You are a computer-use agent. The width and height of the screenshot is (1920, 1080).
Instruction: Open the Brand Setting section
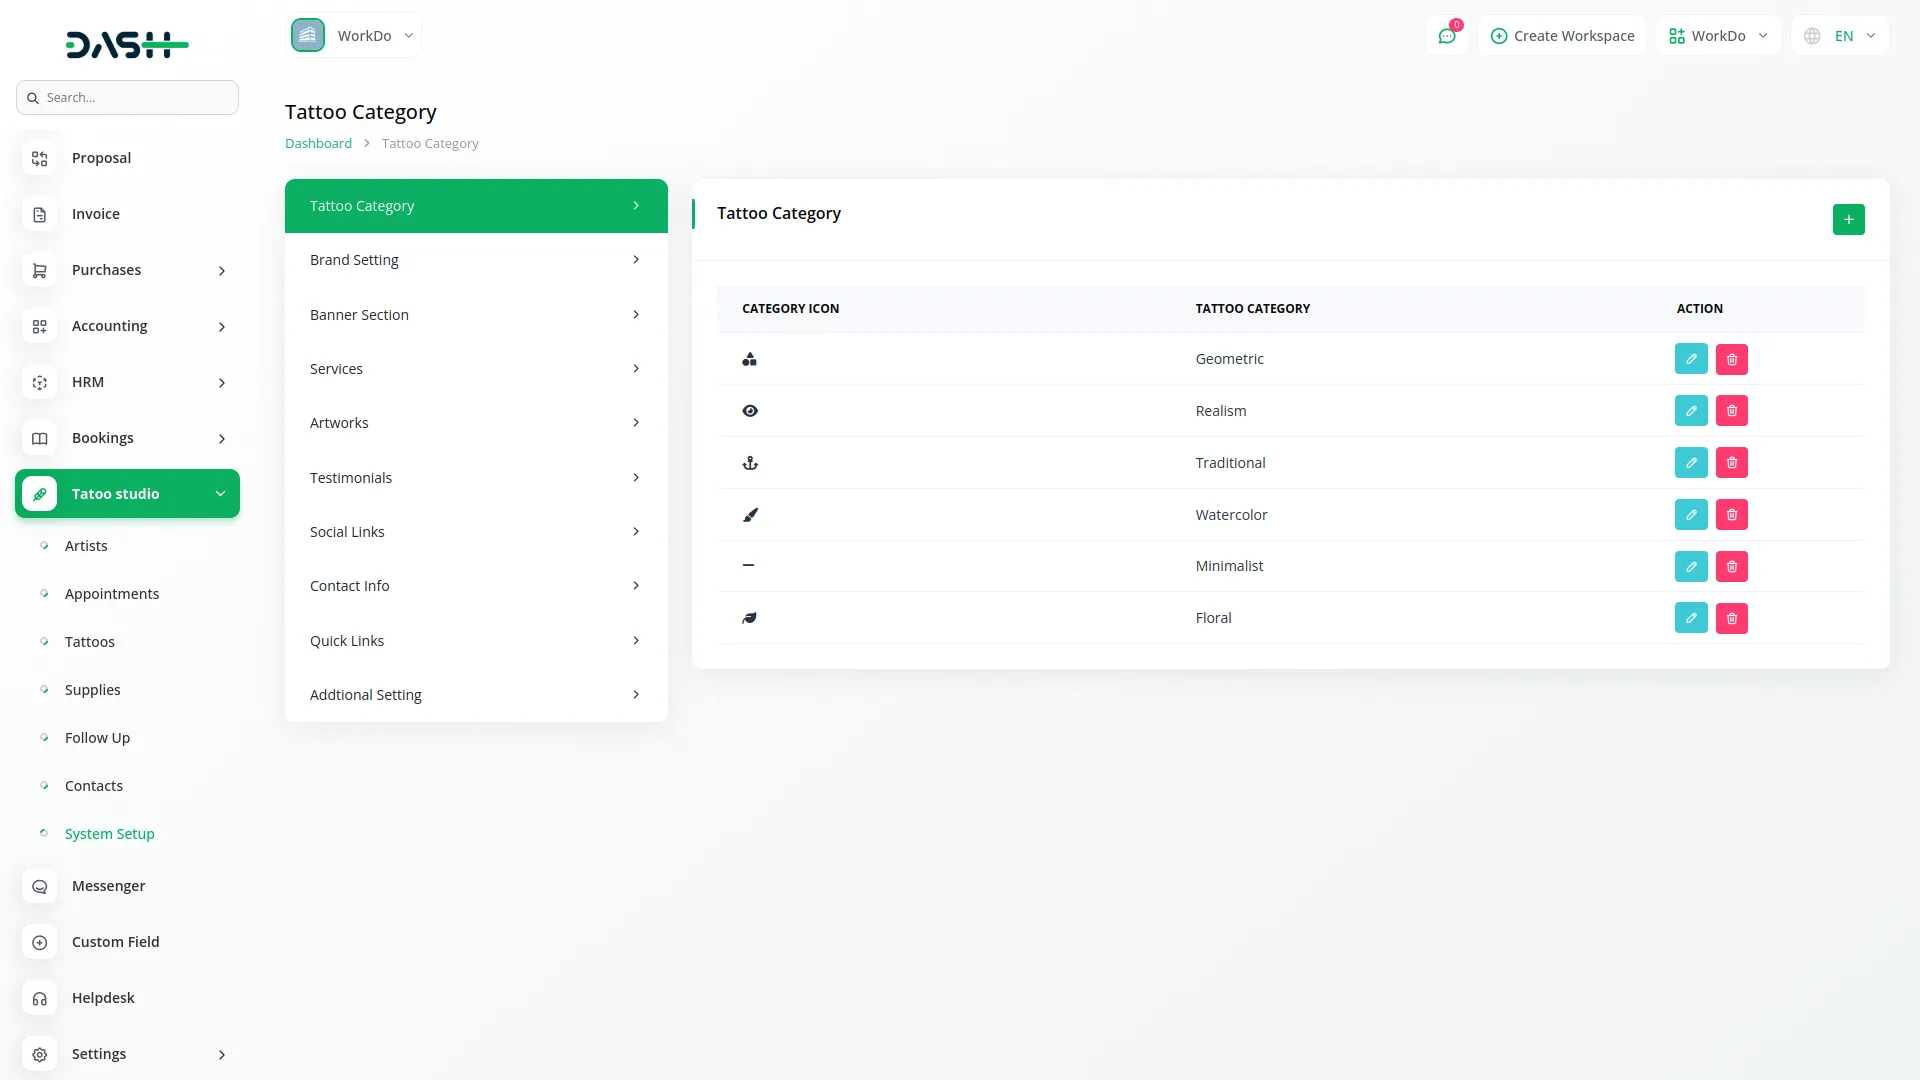(x=476, y=260)
